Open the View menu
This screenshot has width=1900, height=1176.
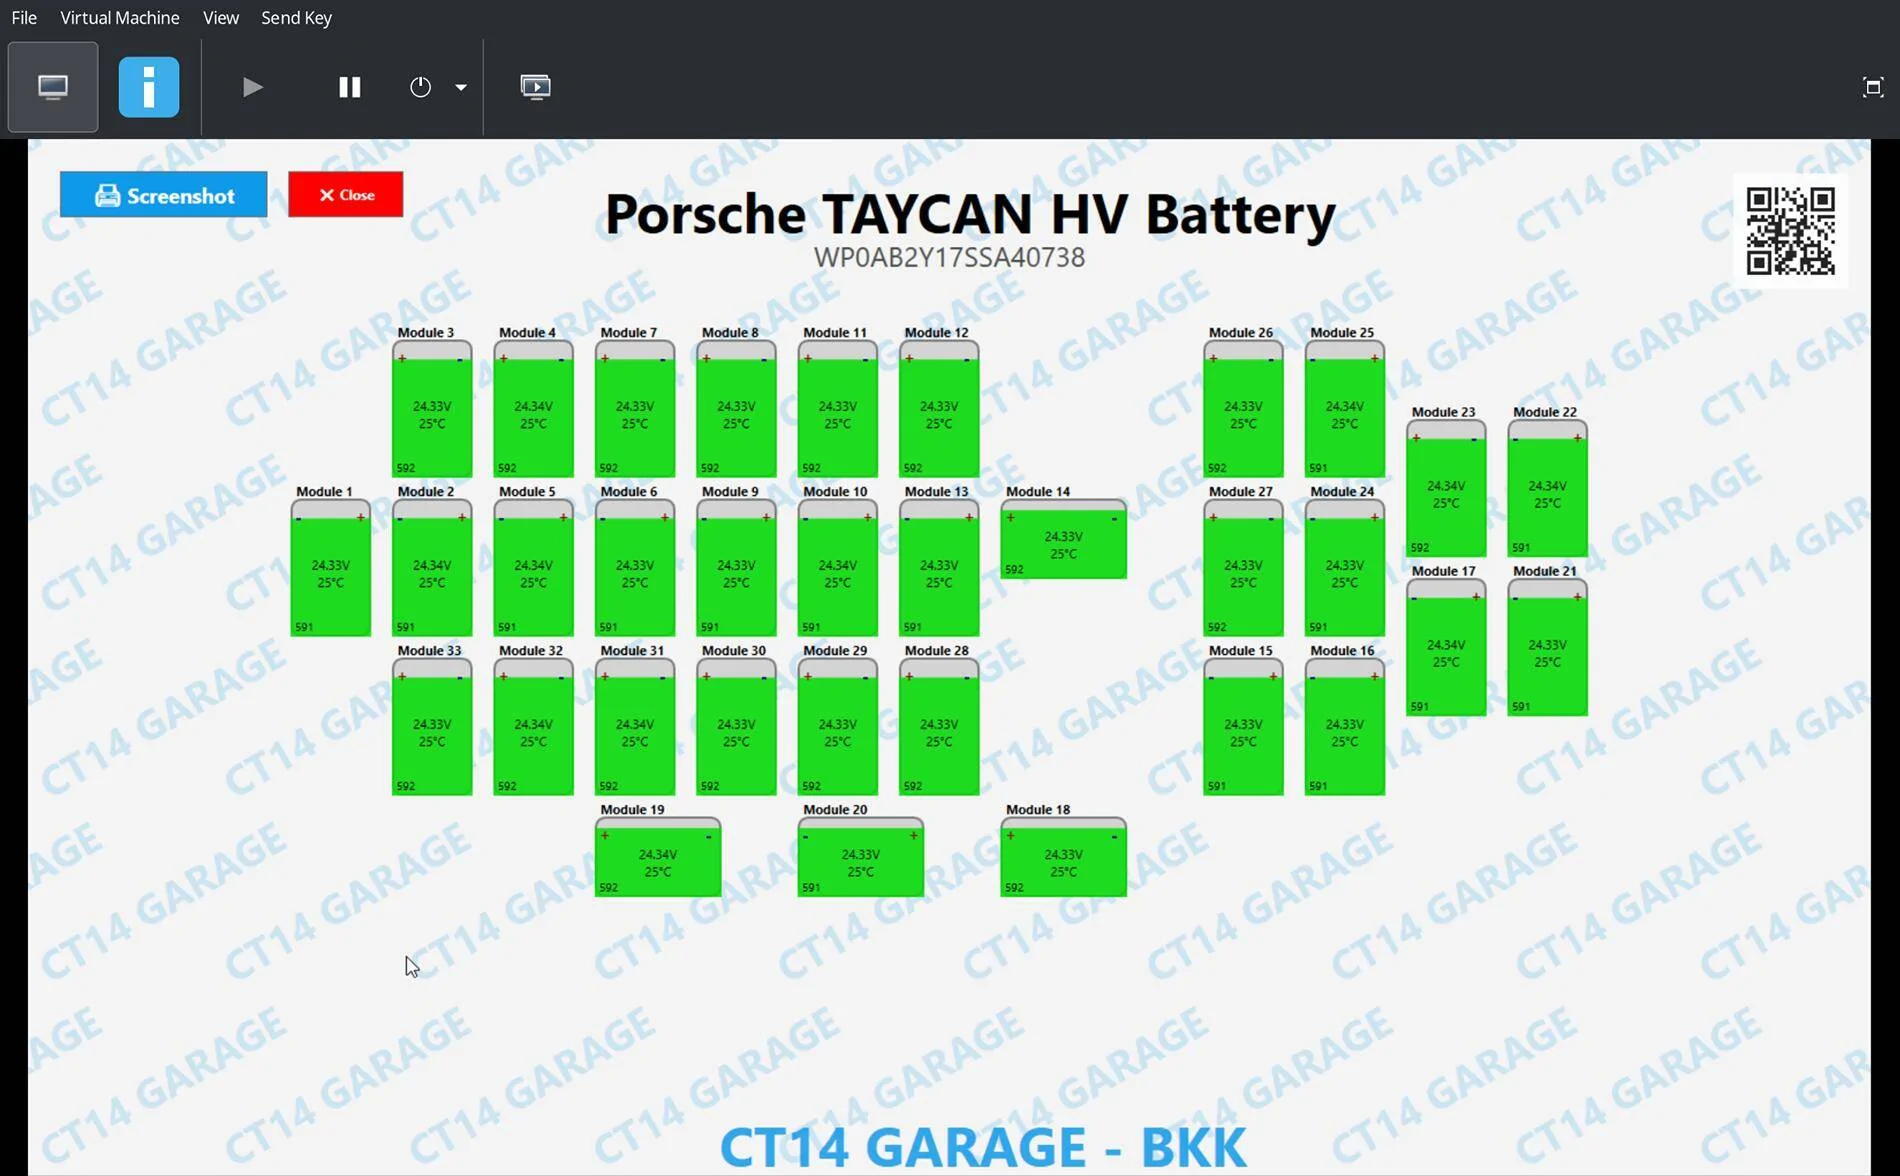coord(221,18)
